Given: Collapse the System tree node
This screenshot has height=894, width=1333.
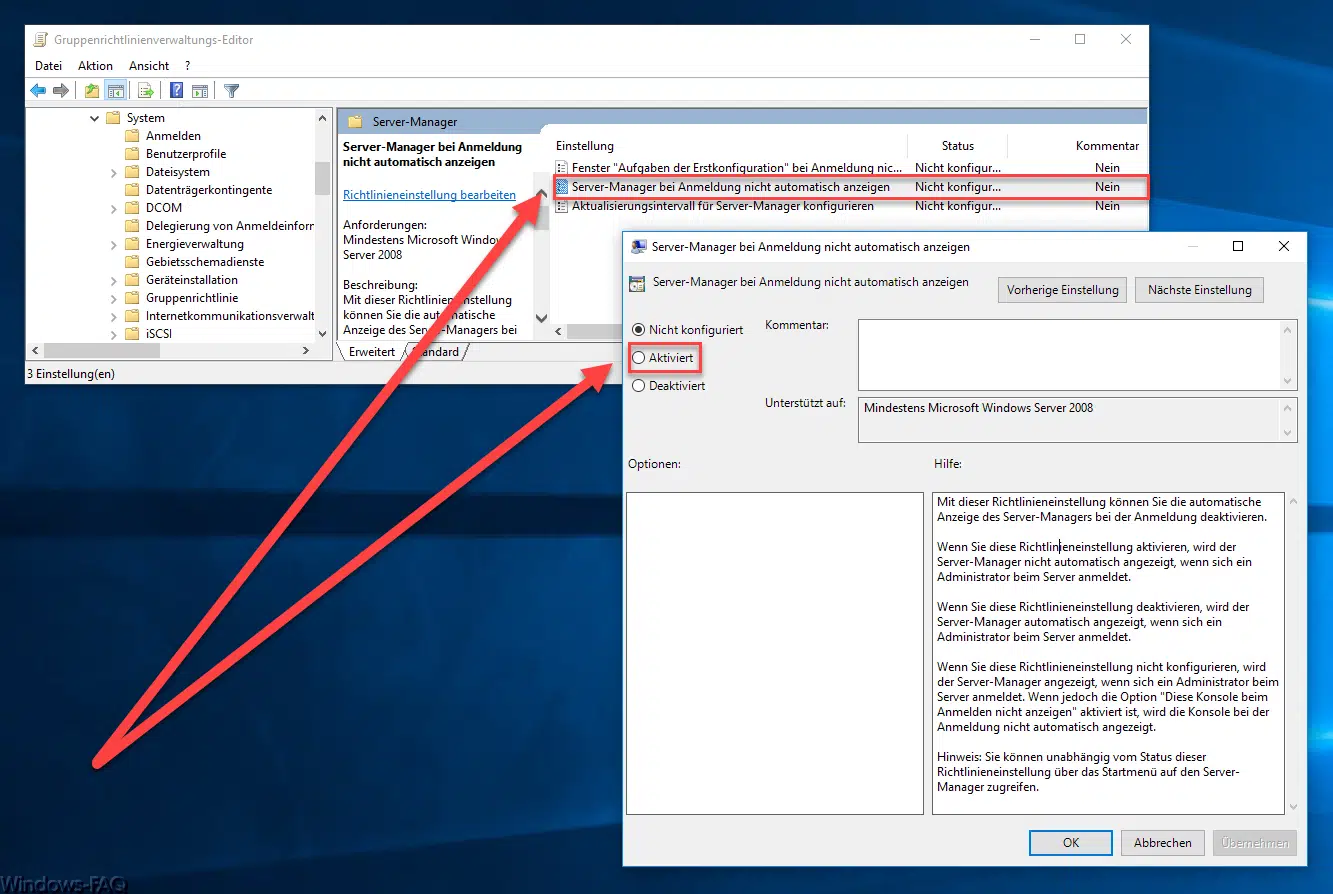Looking at the screenshot, I should [x=95, y=118].
